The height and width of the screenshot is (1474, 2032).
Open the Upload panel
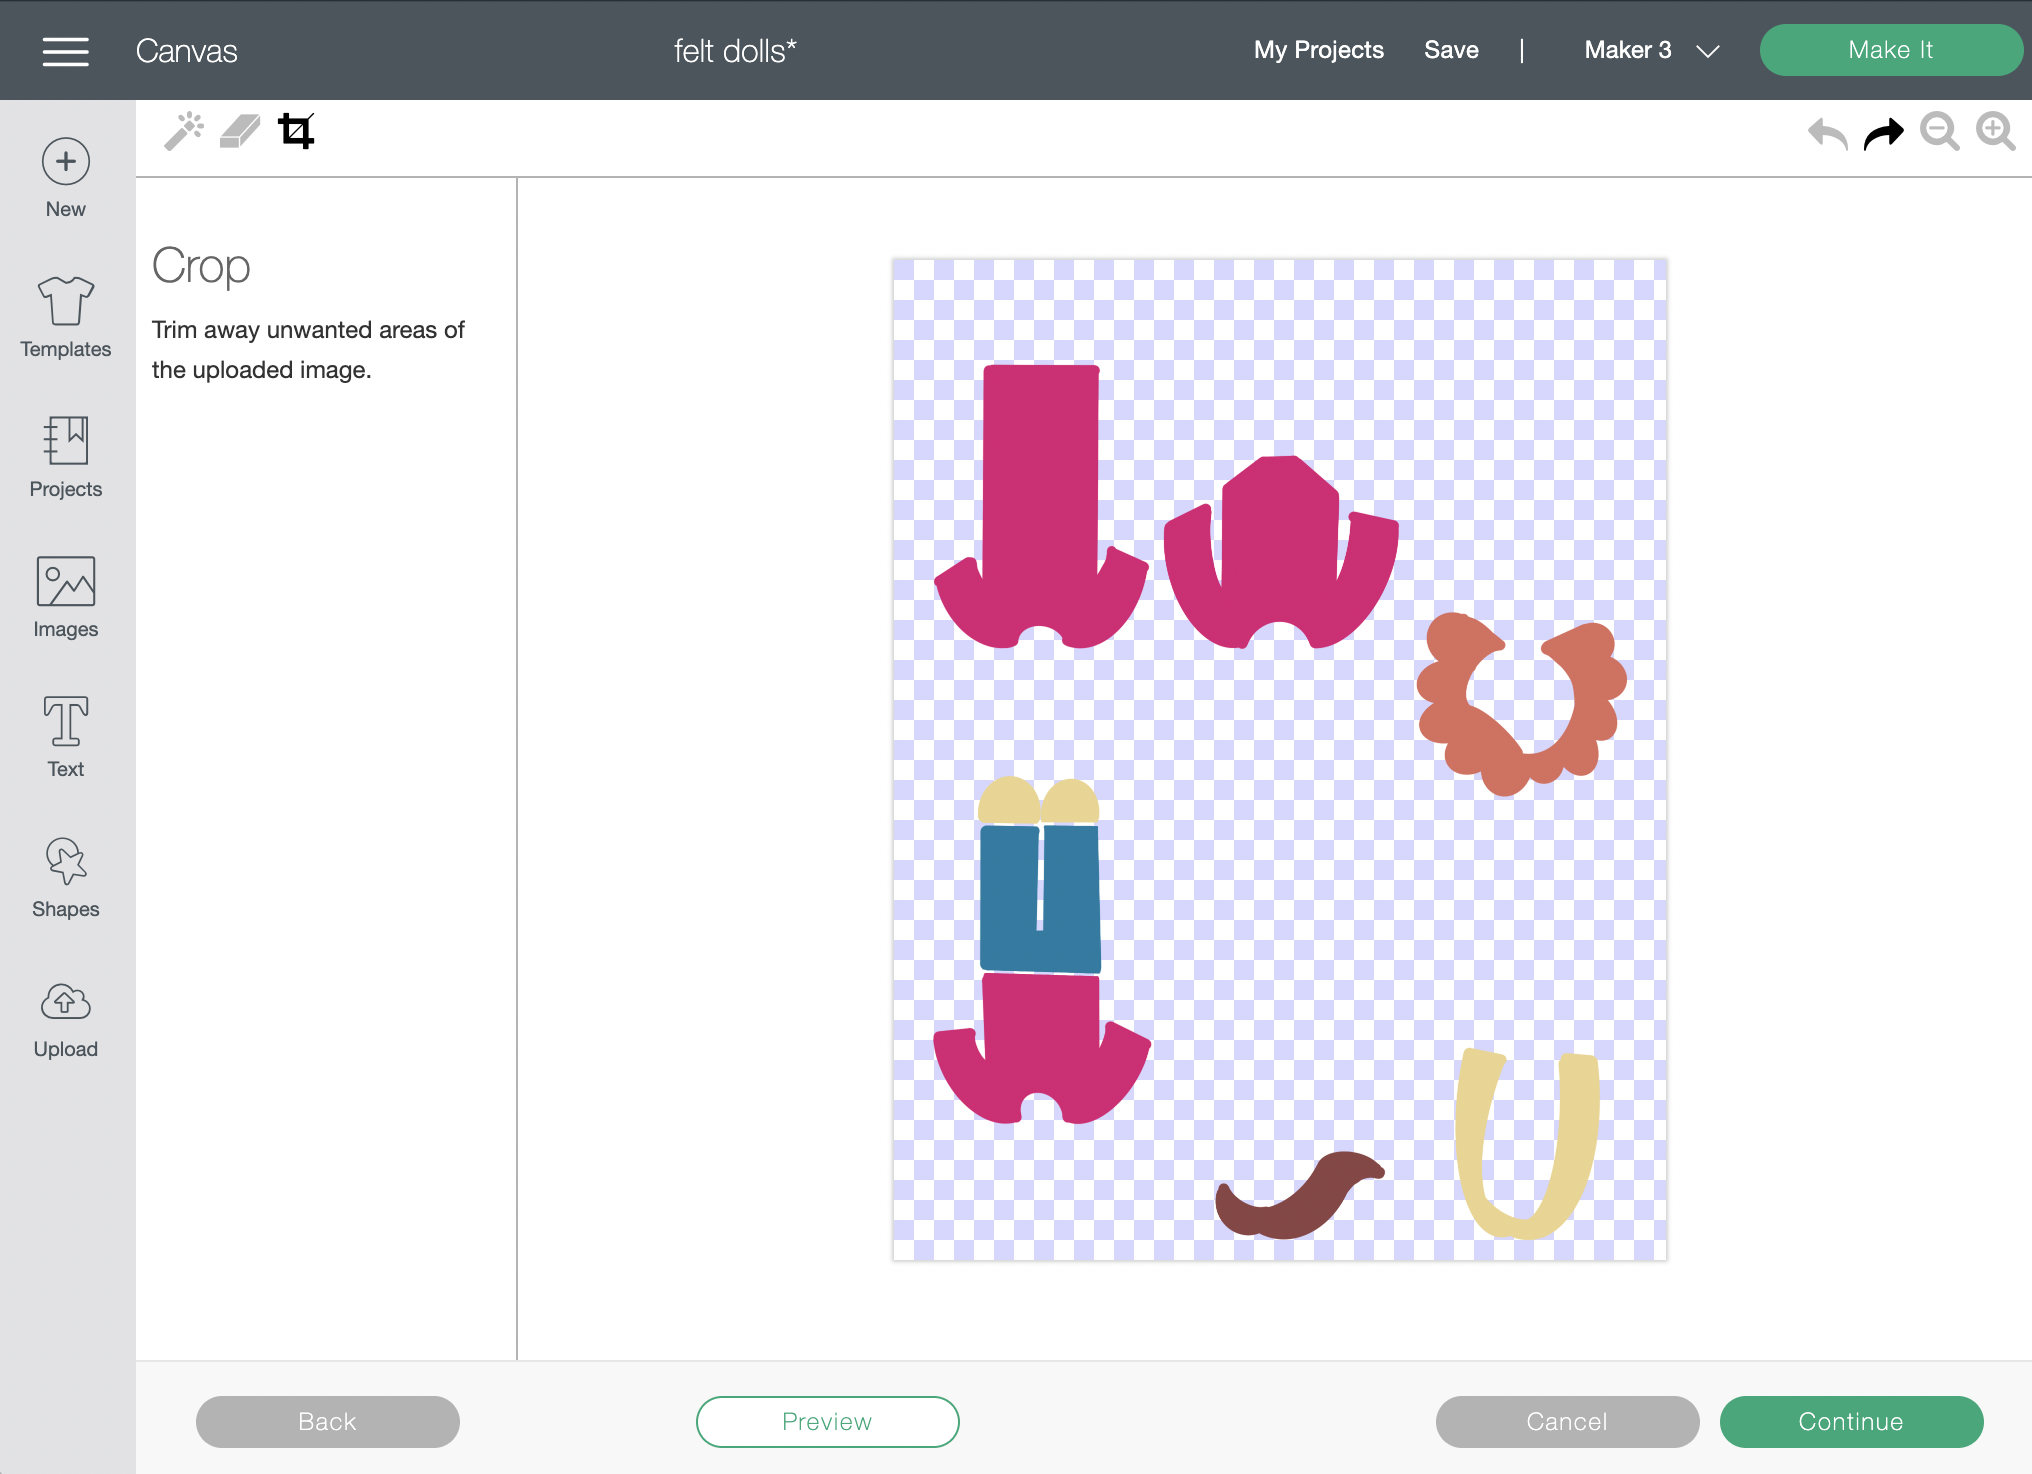[66, 1019]
